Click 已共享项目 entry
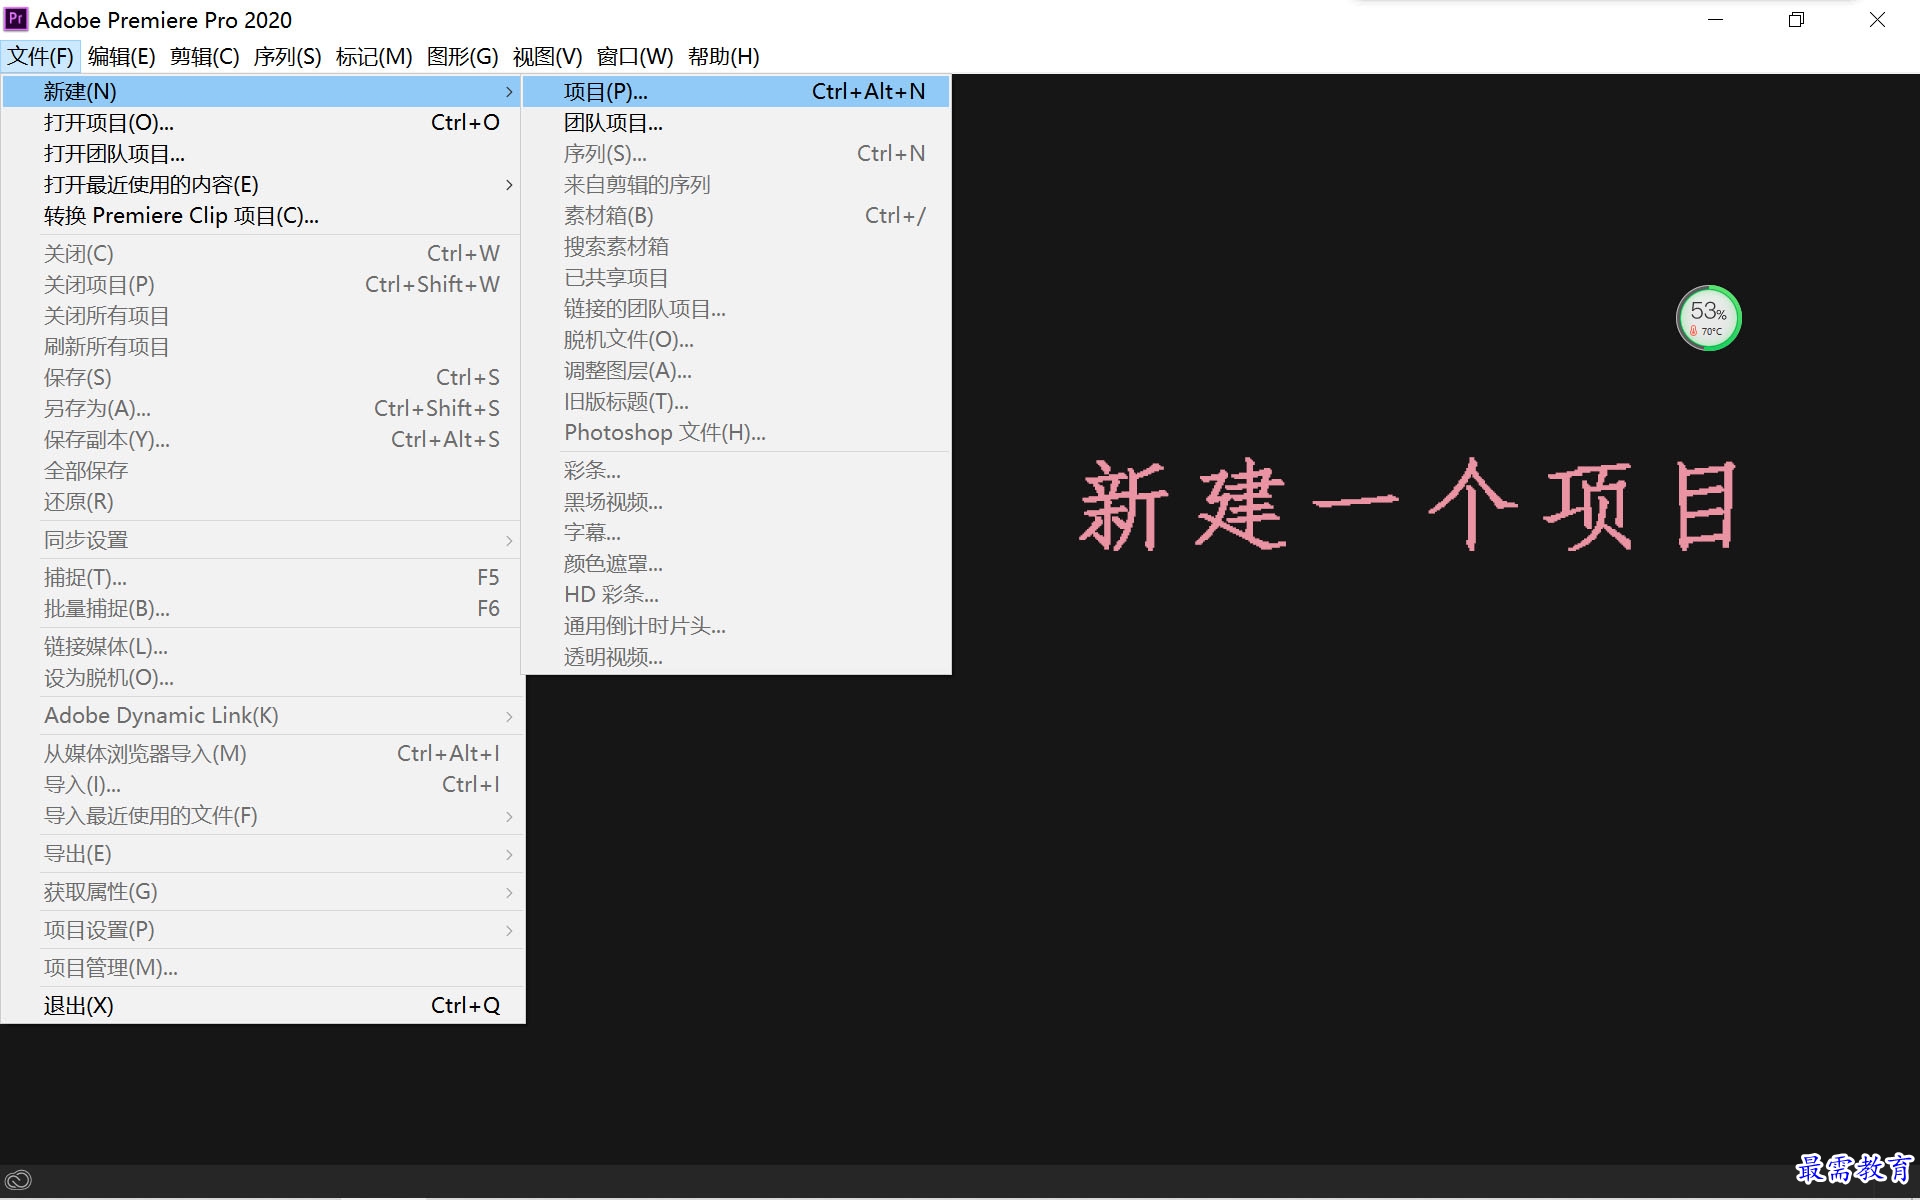The image size is (1920, 1200). point(736,277)
